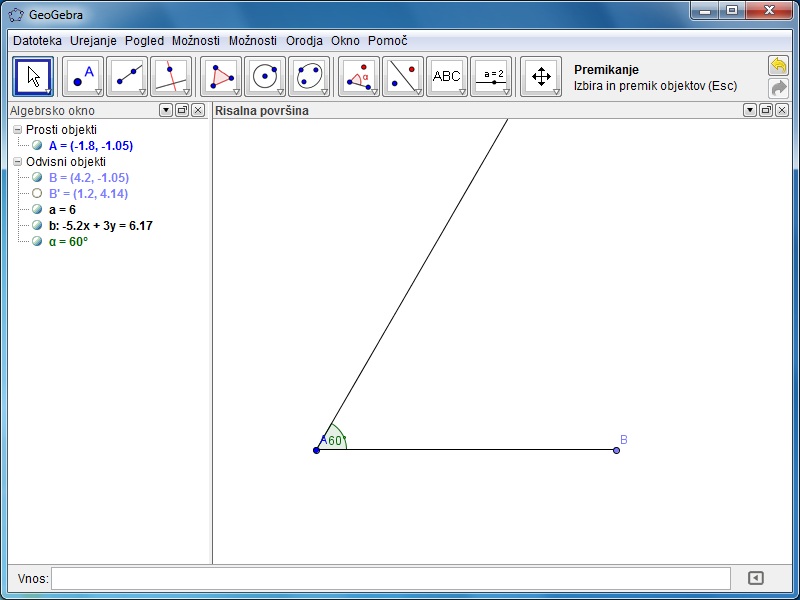Open the Datoteka menu
800x600 pixels.
click(x=37, y=41)
